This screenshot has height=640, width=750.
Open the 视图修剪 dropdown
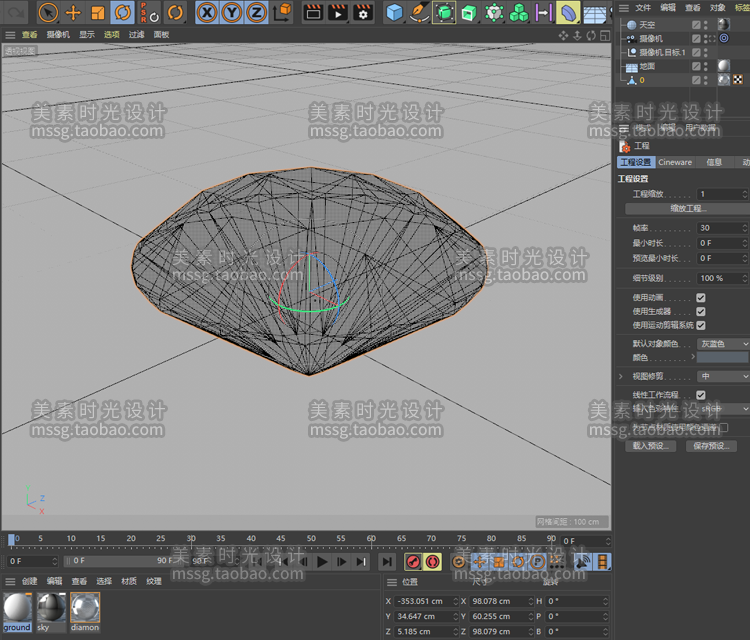tap(722, 377)
